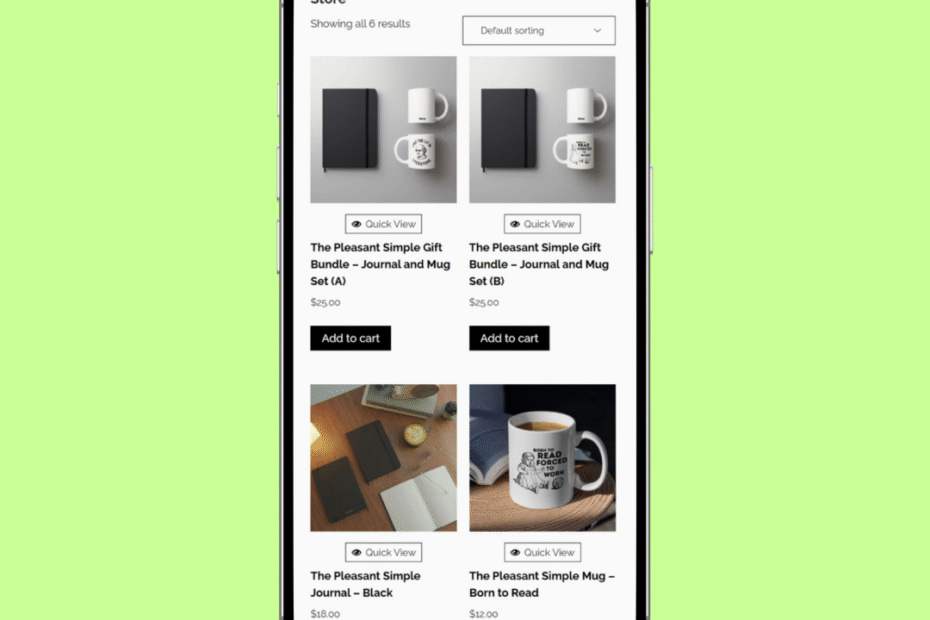Open the black journals on desk product image
Viewport: 930px width, 620px height.
(x=383, y=457)
